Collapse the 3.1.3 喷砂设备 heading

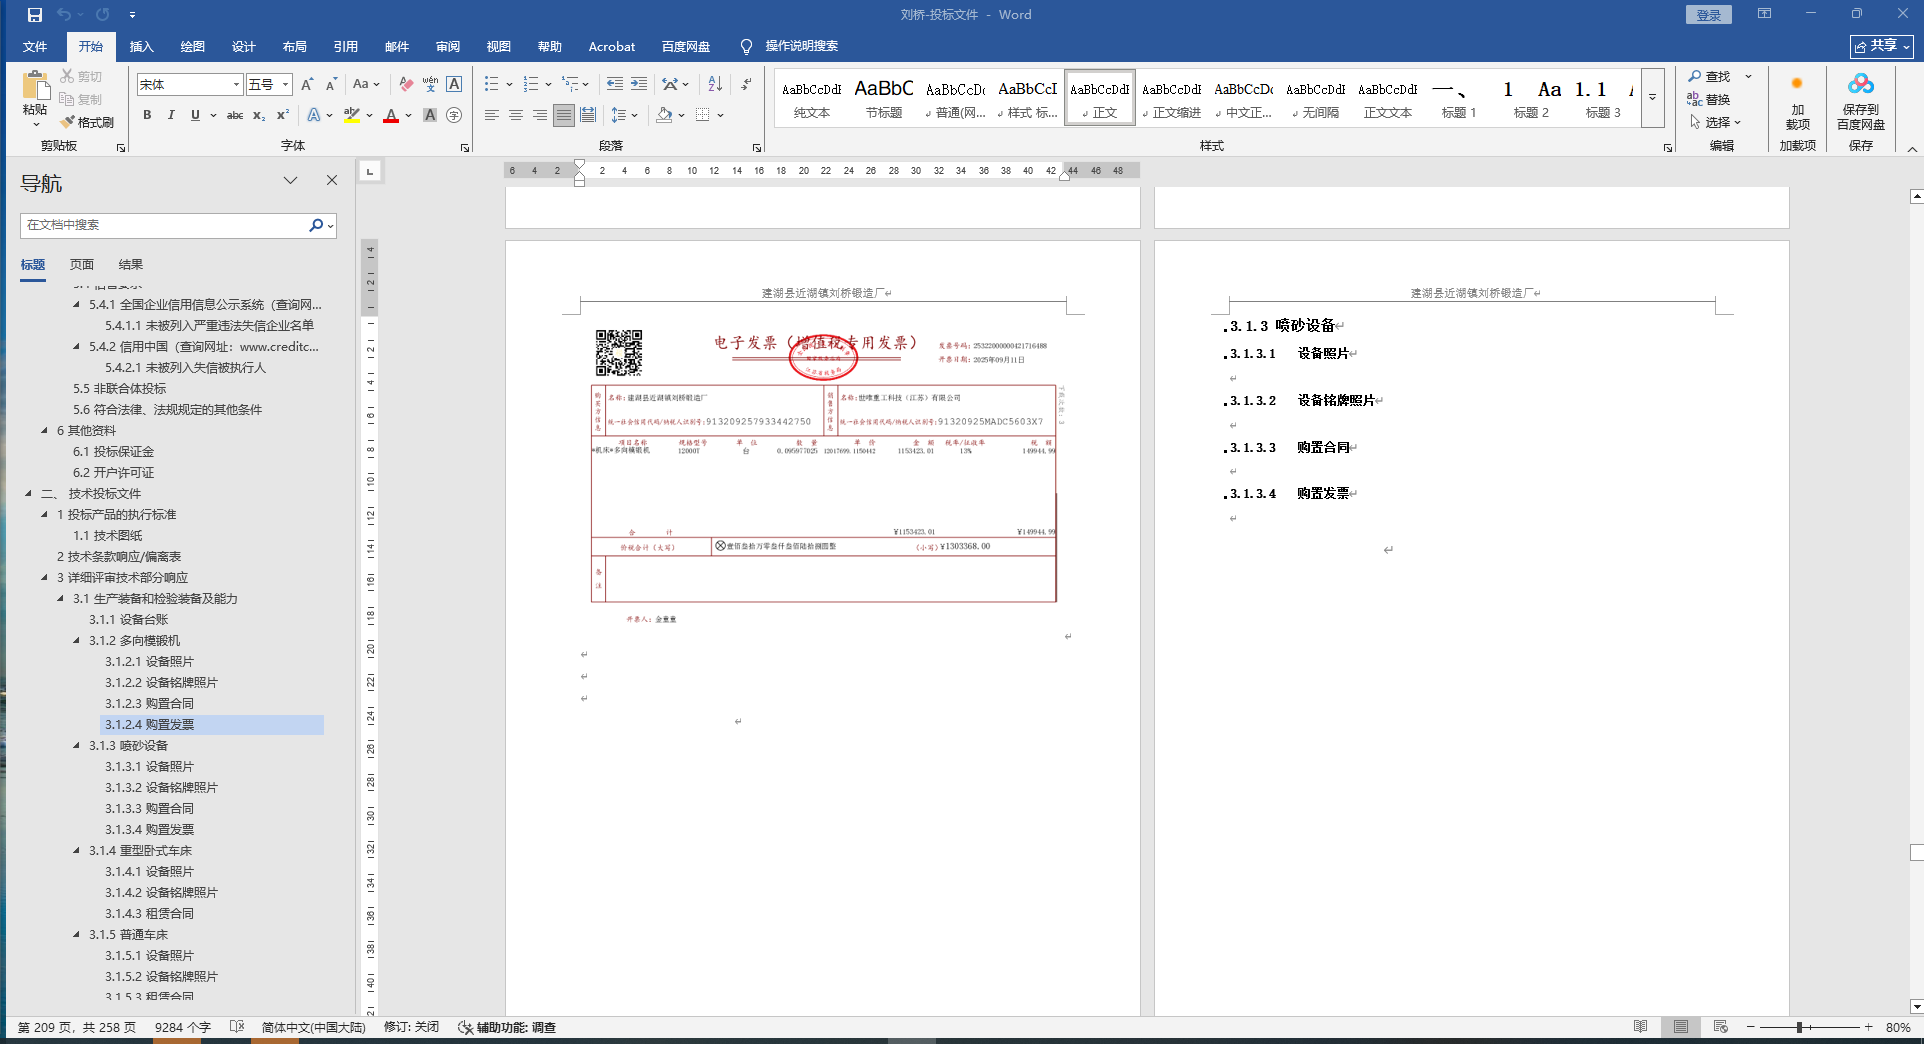(77, 746)
